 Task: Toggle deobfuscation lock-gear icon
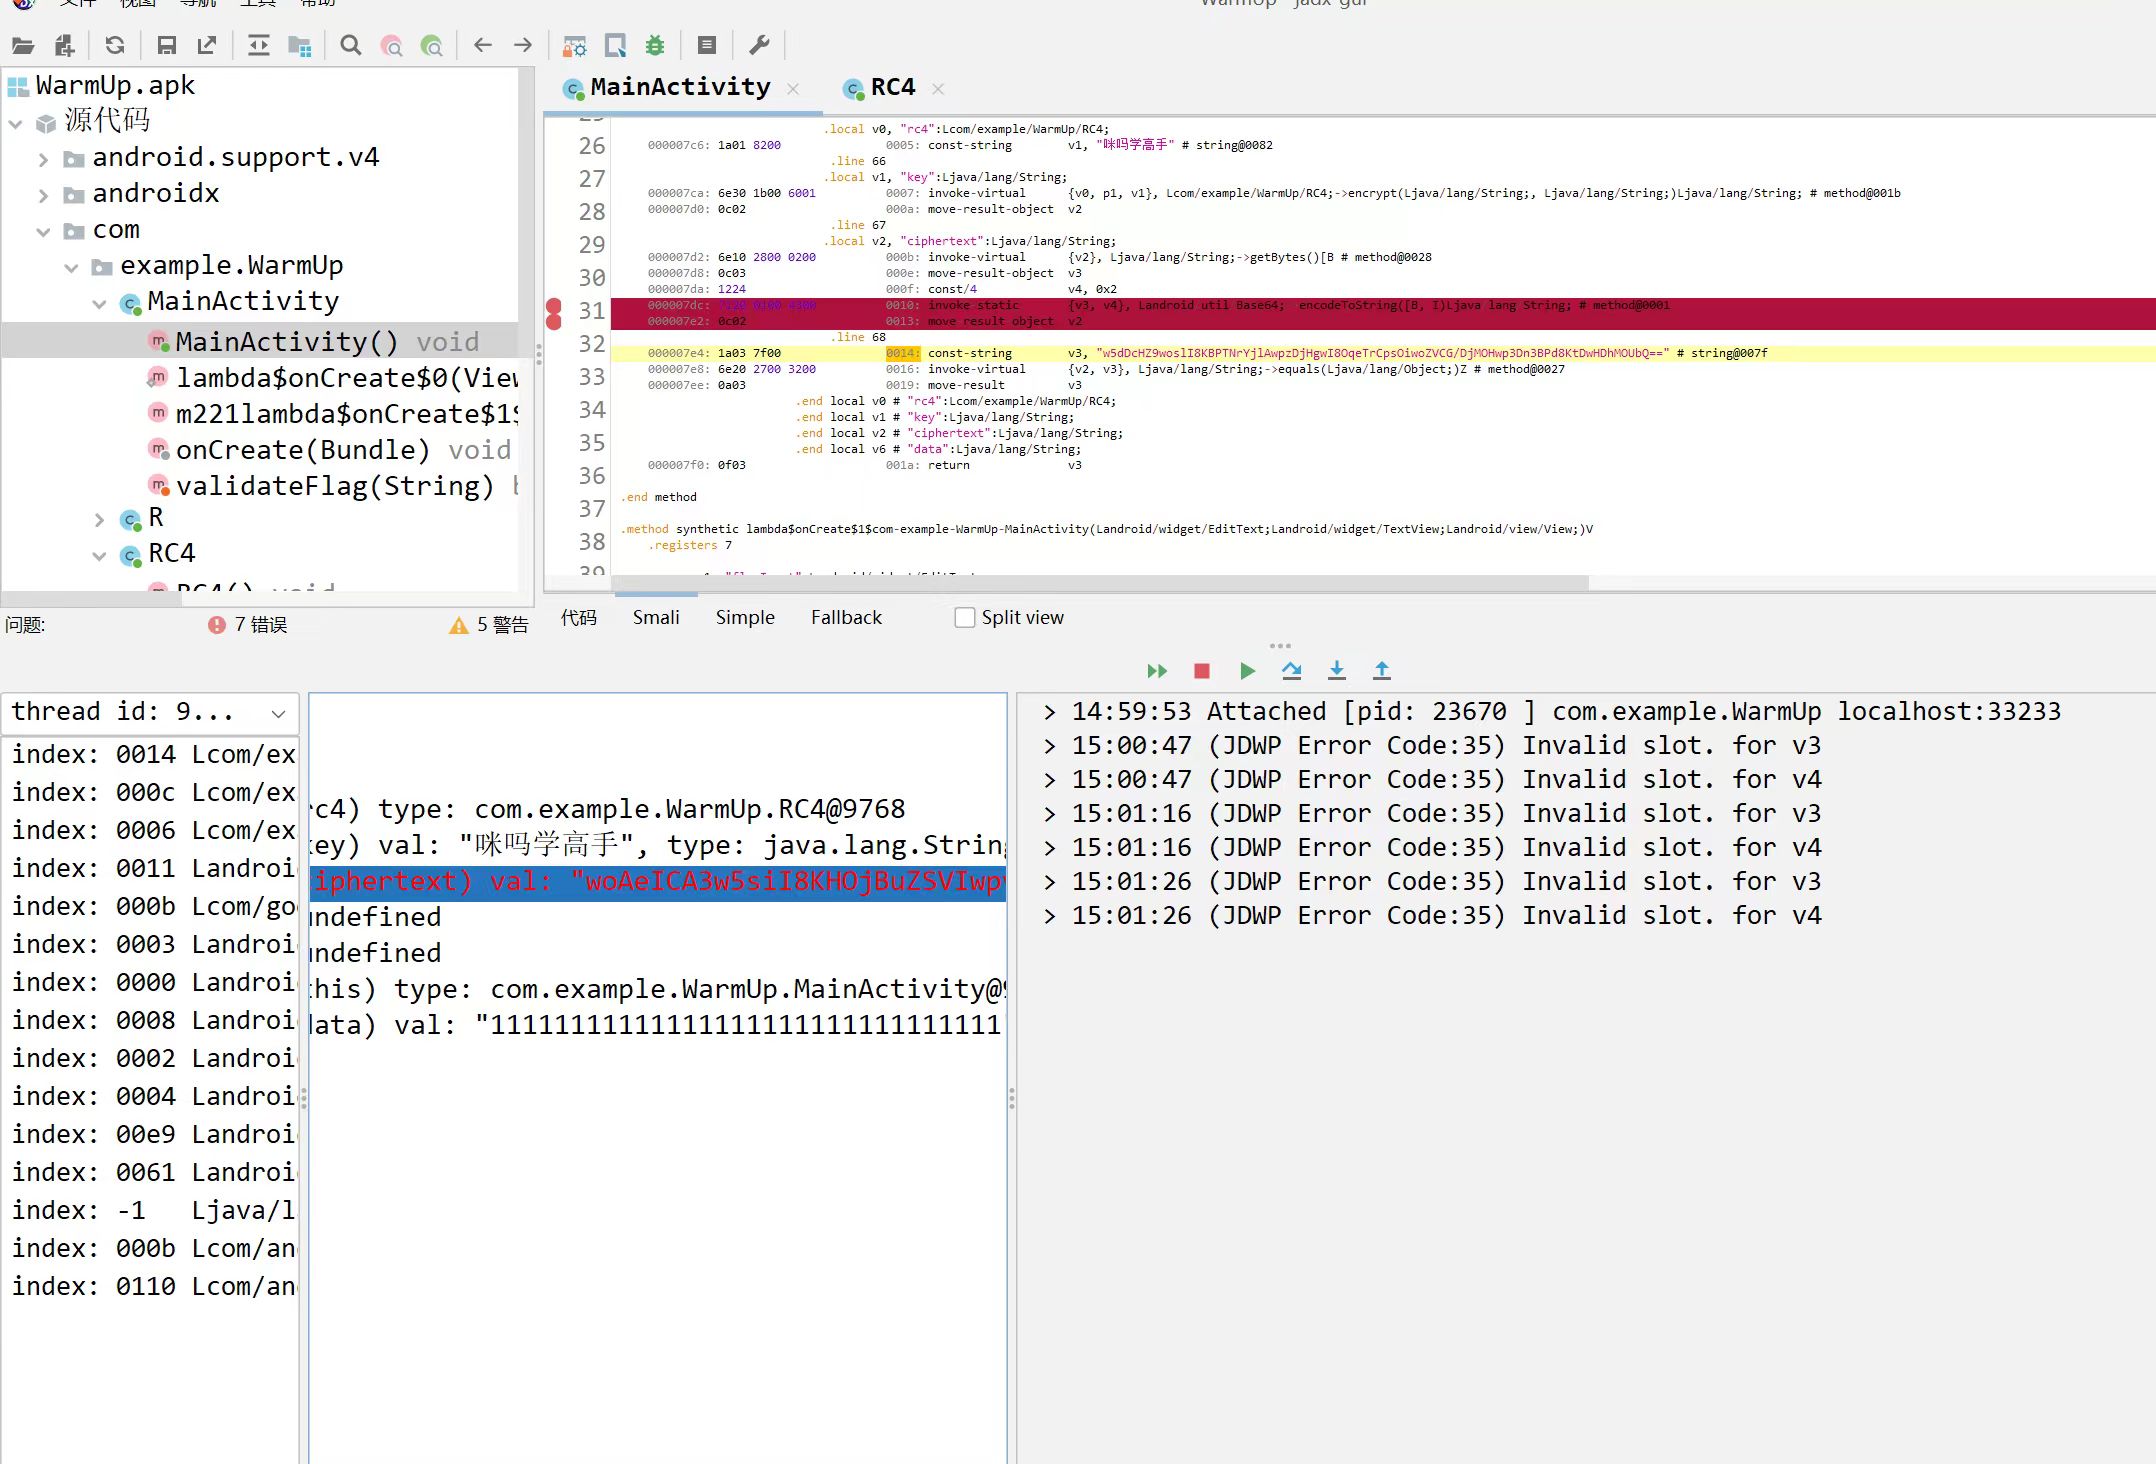575,45
